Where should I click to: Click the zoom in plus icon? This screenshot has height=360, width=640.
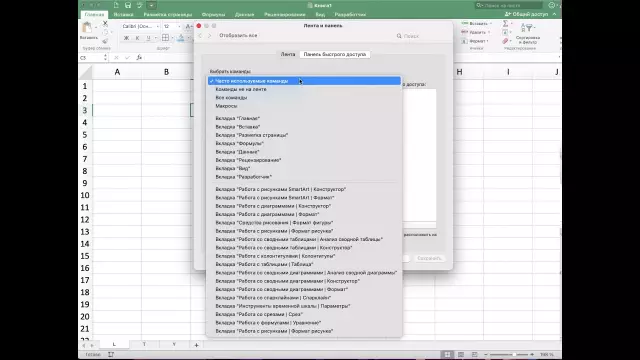(532, 354)
